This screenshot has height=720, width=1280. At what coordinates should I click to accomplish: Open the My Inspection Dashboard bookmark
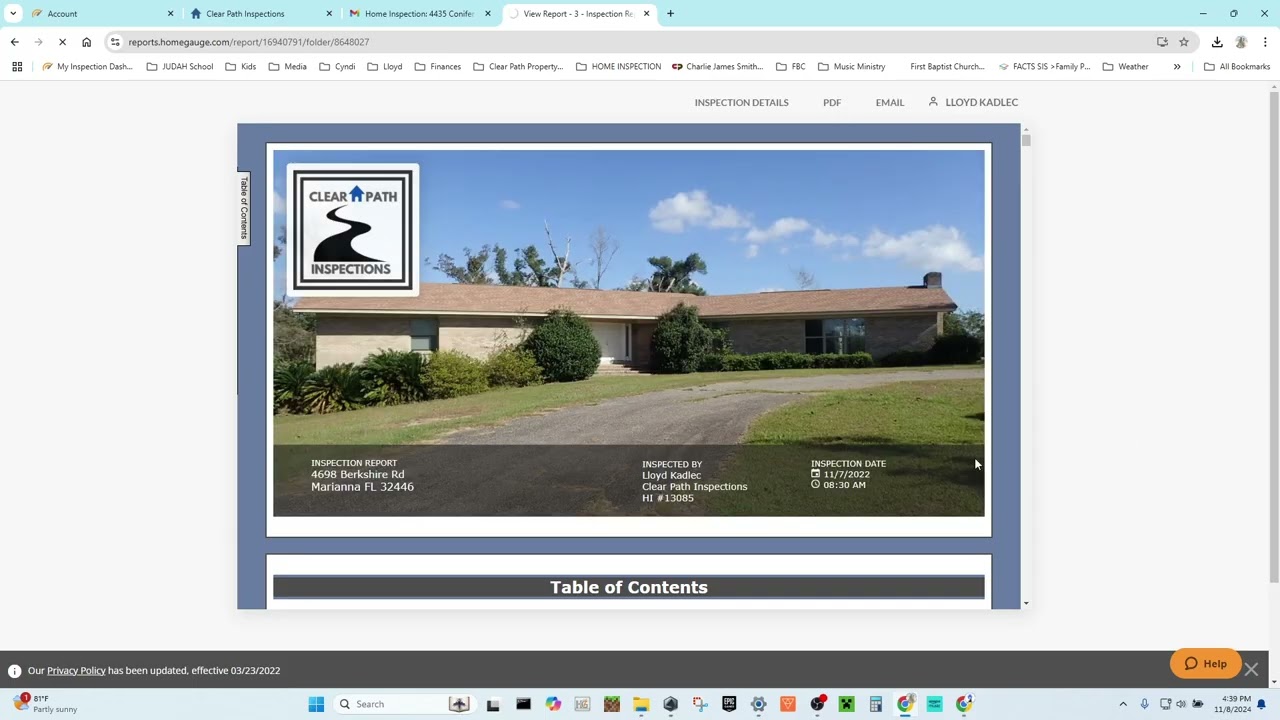coord(87,67)
